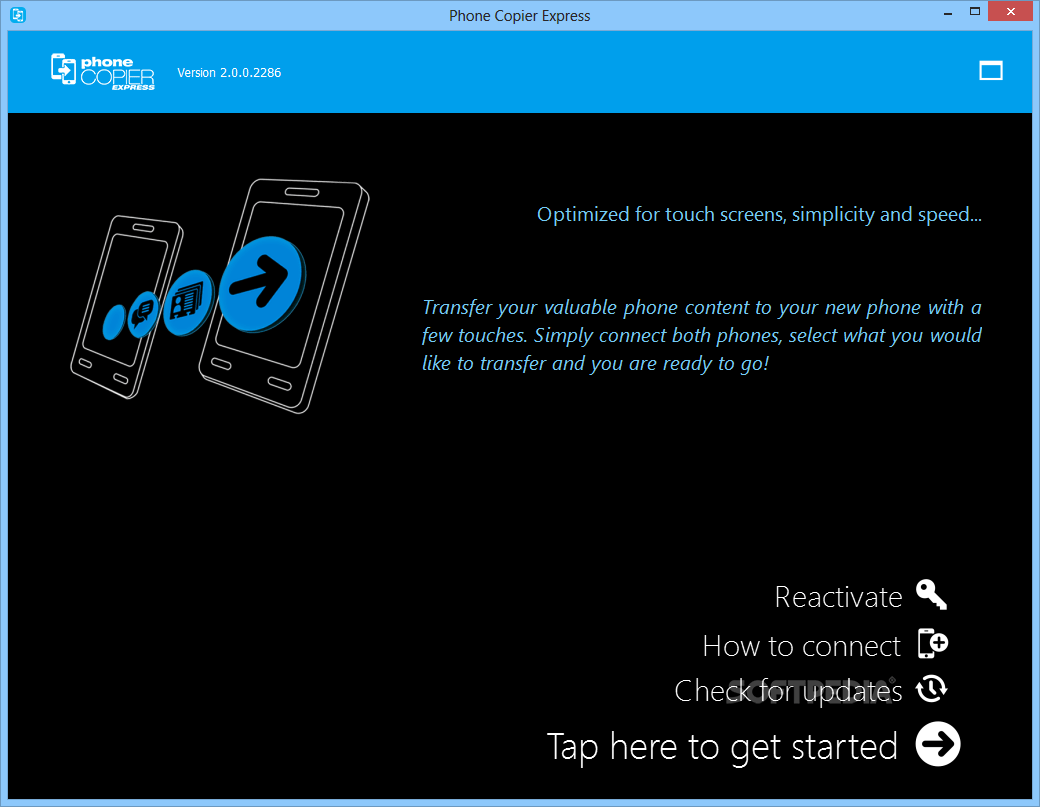
Task: Click the Version 2.0.0.2286 text
Action: pyautogui.click(x=229, y=72)
